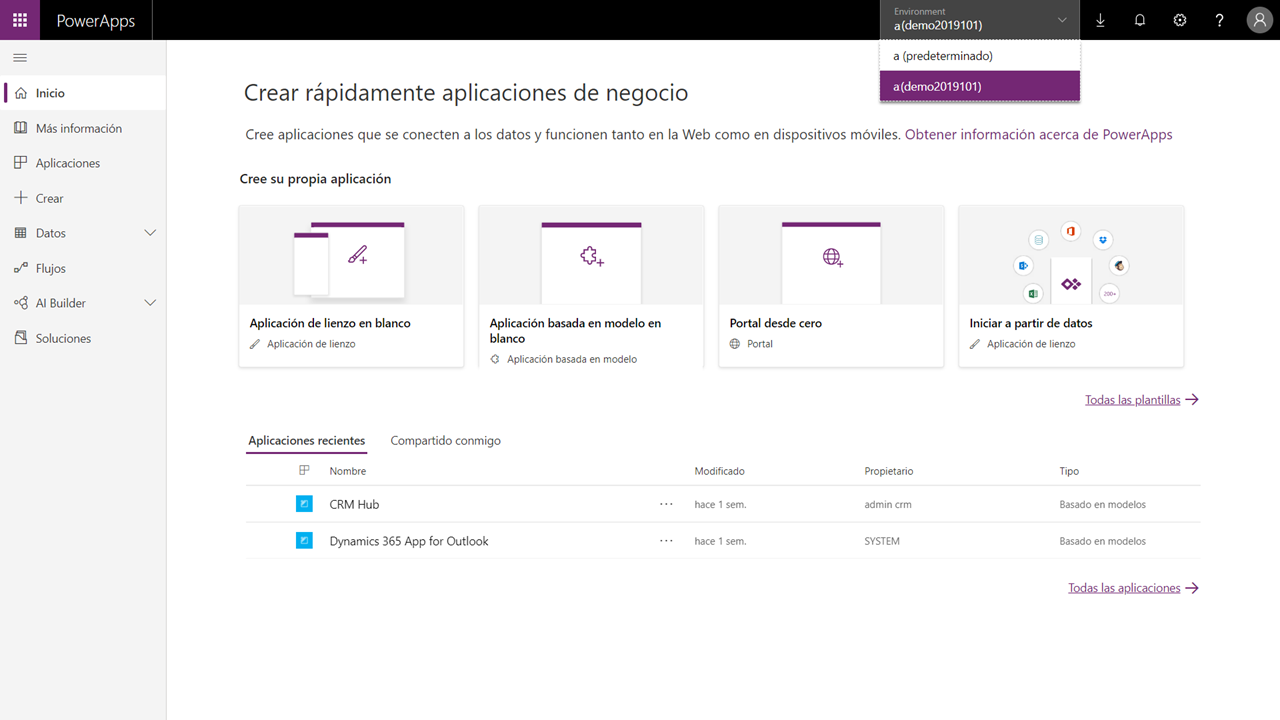
Task: Open Aplicación de lienzo en blanco card
Action: (x=351, y=287)
